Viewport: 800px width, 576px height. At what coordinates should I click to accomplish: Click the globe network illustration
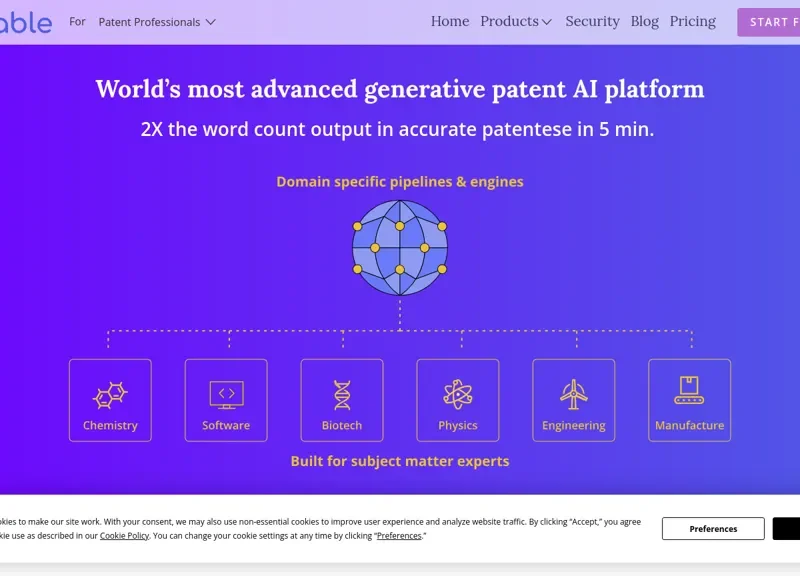click(400, 248)
